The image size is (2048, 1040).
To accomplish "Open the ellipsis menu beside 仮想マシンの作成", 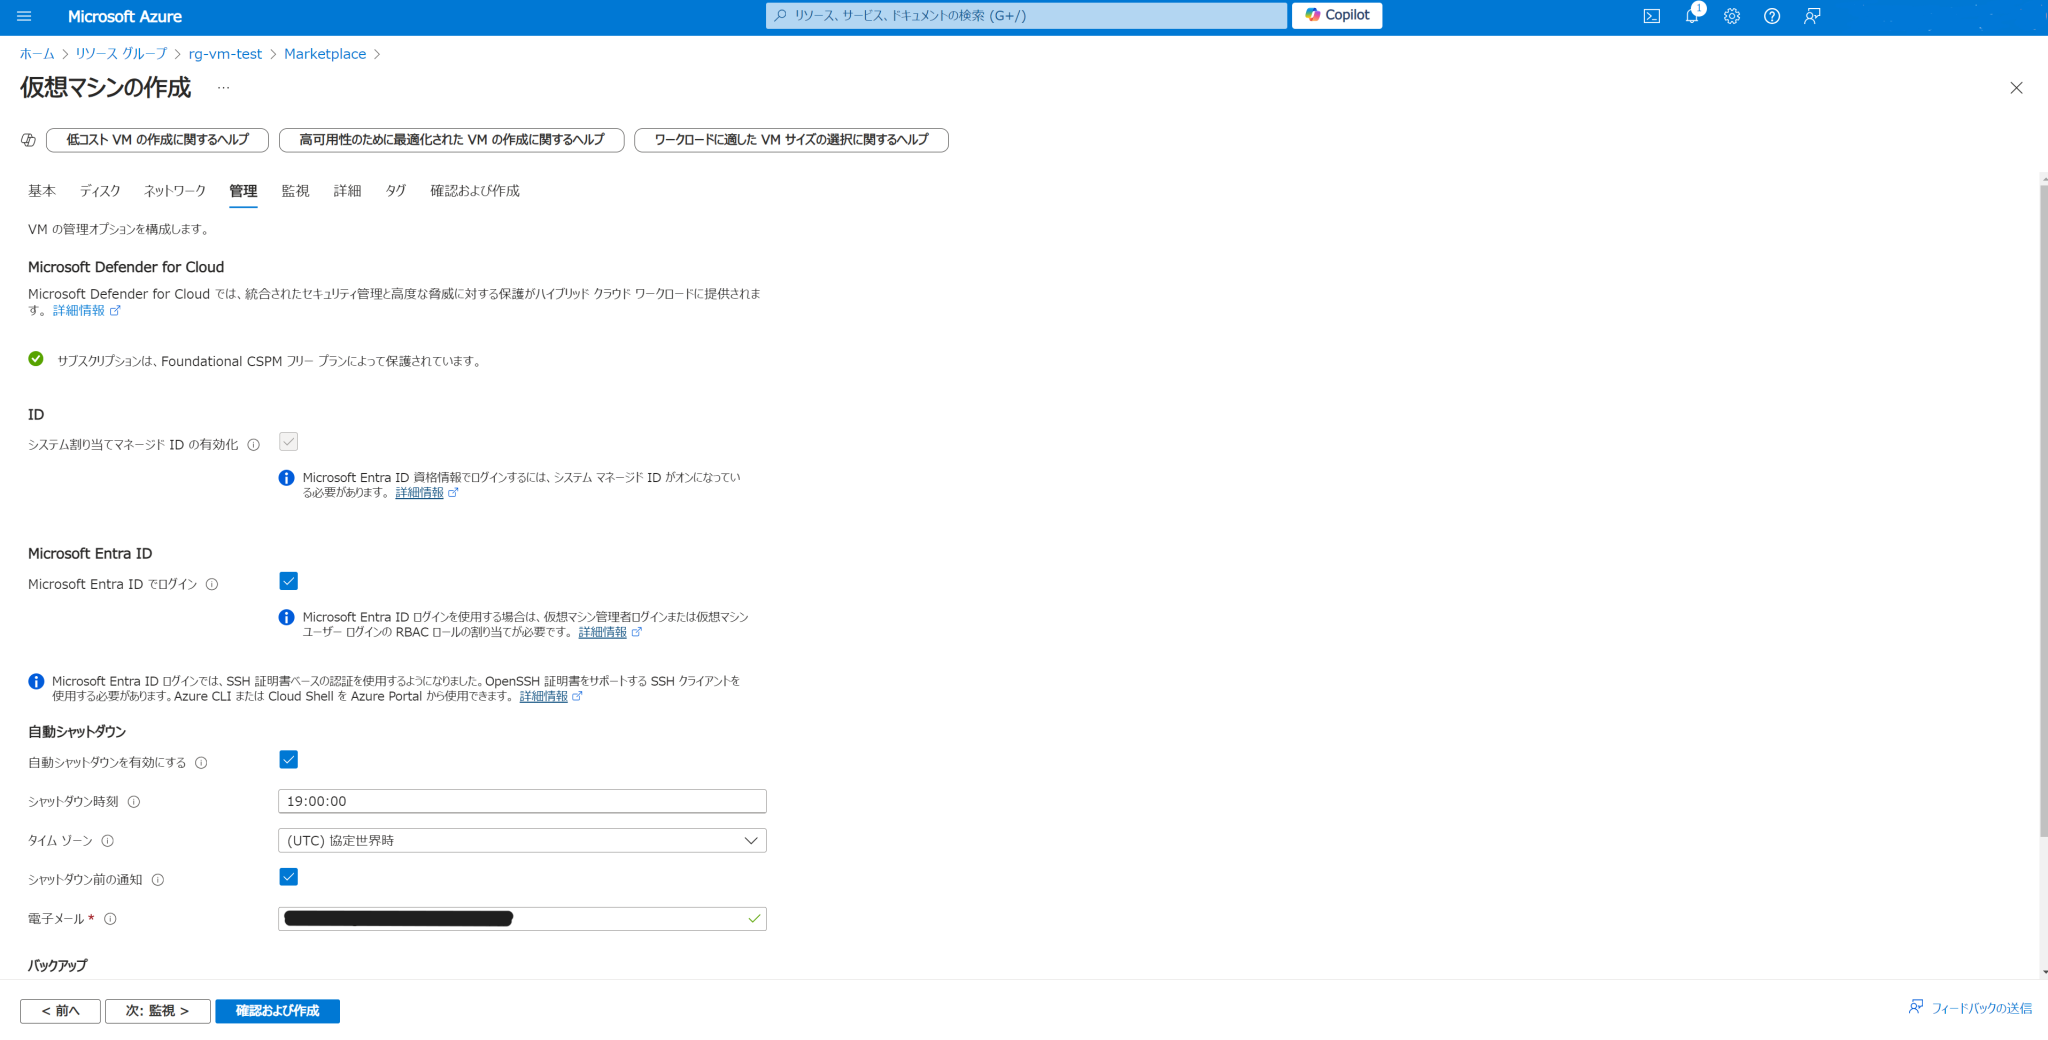I will coord(222,88).
